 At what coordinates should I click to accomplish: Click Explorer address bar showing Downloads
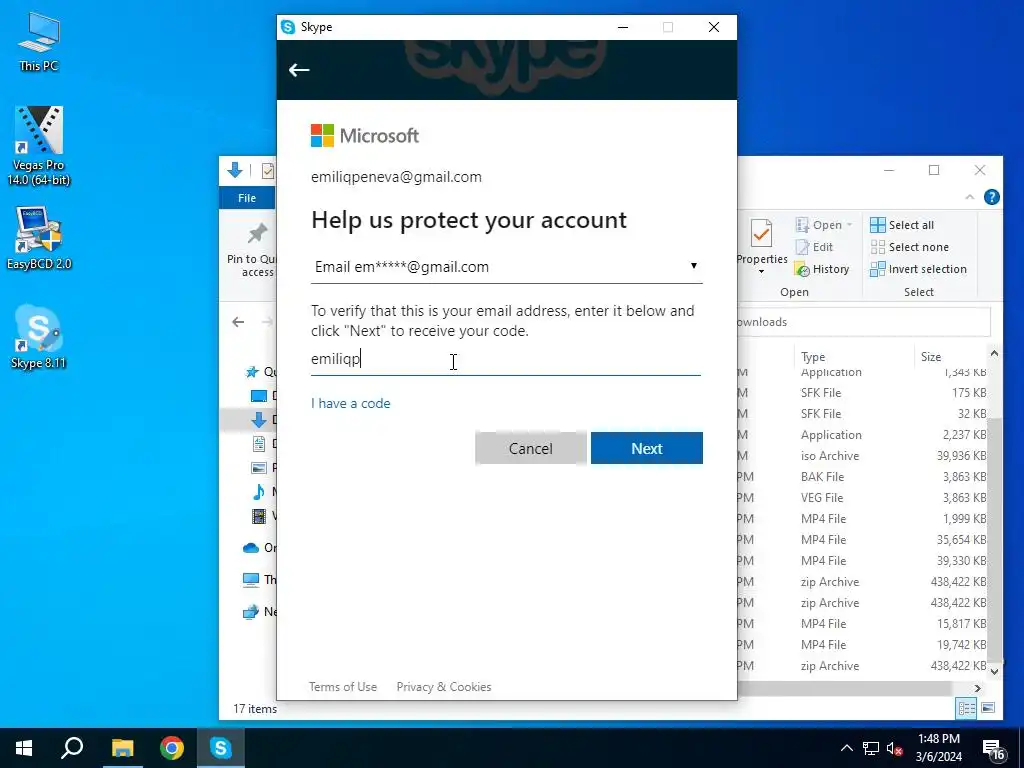pos(863,322)
